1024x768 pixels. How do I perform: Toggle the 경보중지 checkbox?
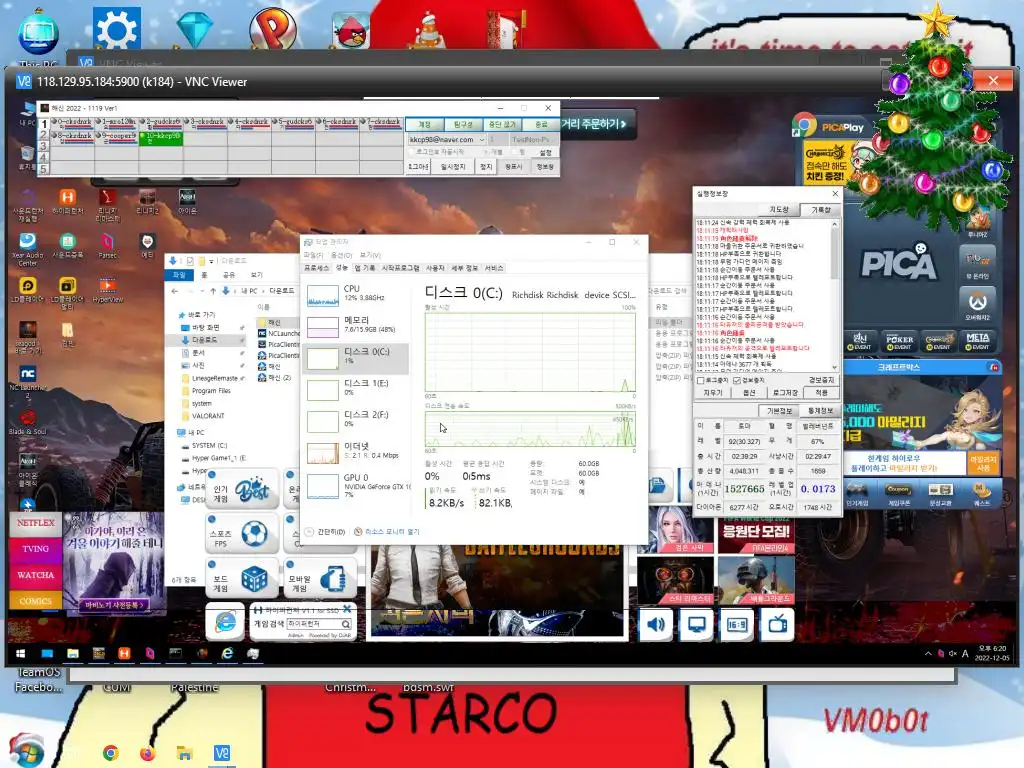[737, 380]
